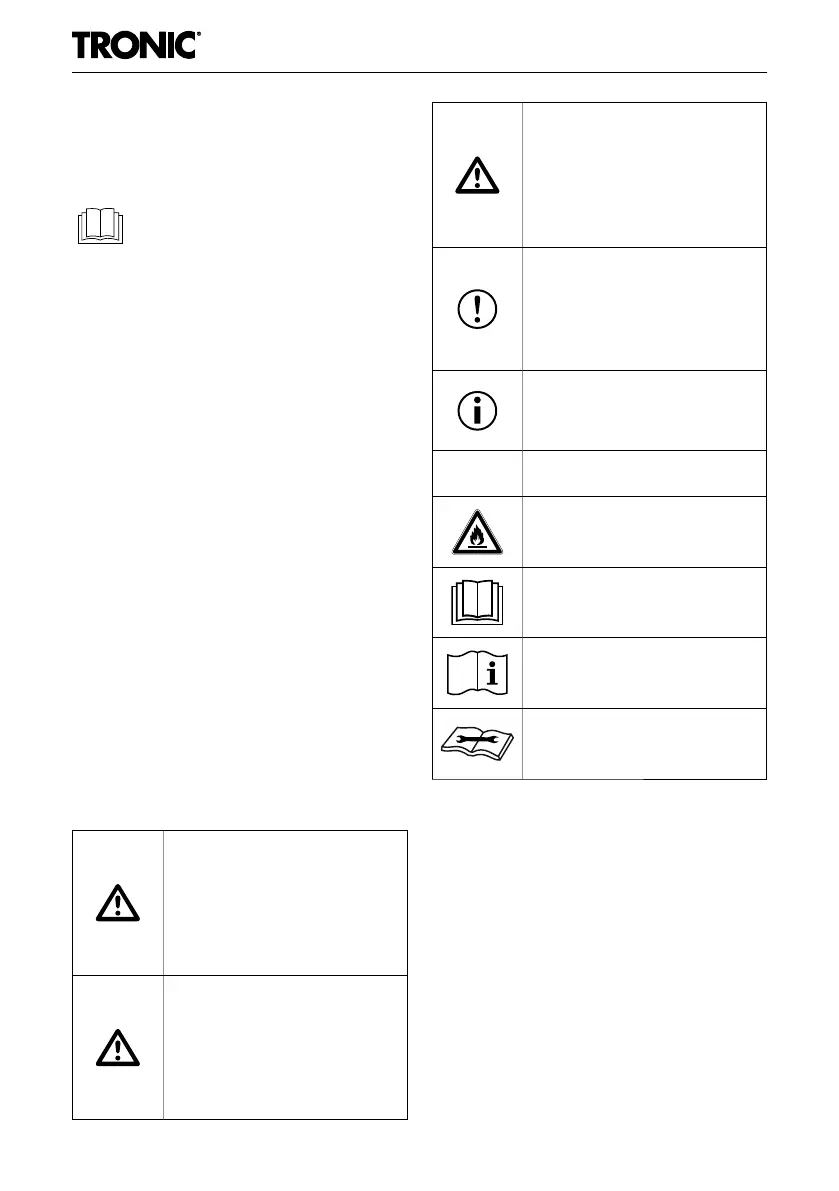Image resolution: width=839 pixels, height=1191 pixels.
Task: Click the flame hazard triangle icon
Action: (477, 532)
